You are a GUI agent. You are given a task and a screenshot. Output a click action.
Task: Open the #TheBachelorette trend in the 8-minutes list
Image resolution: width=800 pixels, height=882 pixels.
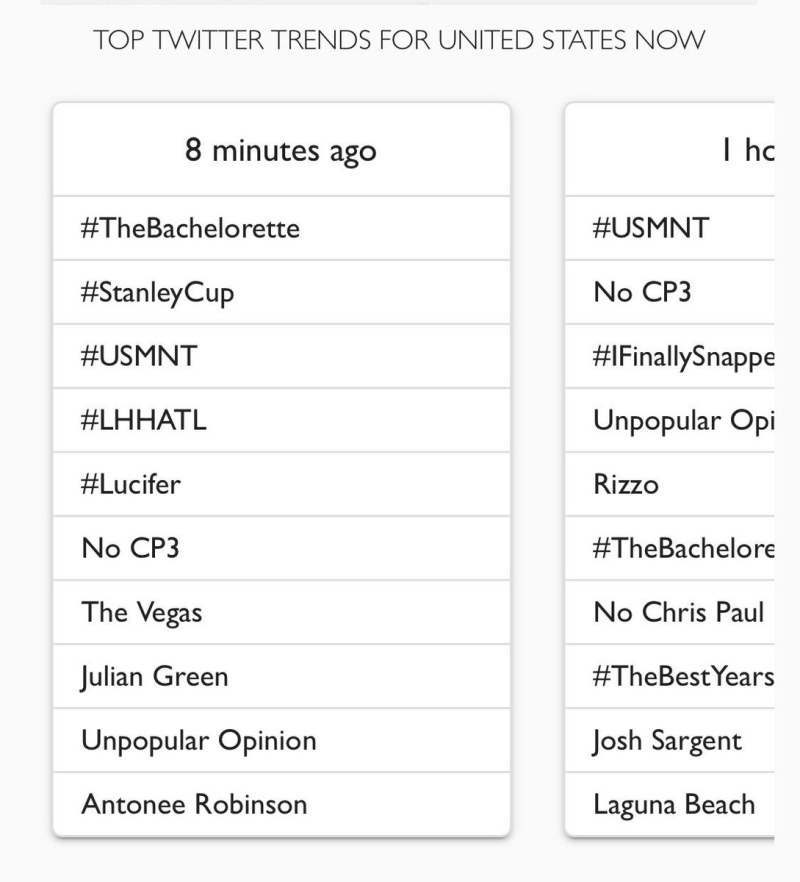pos(190,228)
